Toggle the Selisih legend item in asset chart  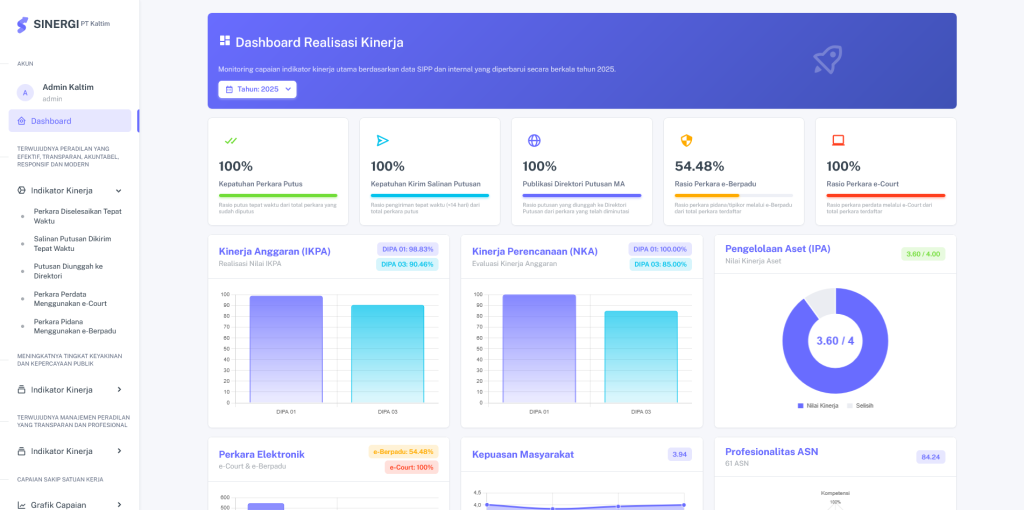(860, 406)
